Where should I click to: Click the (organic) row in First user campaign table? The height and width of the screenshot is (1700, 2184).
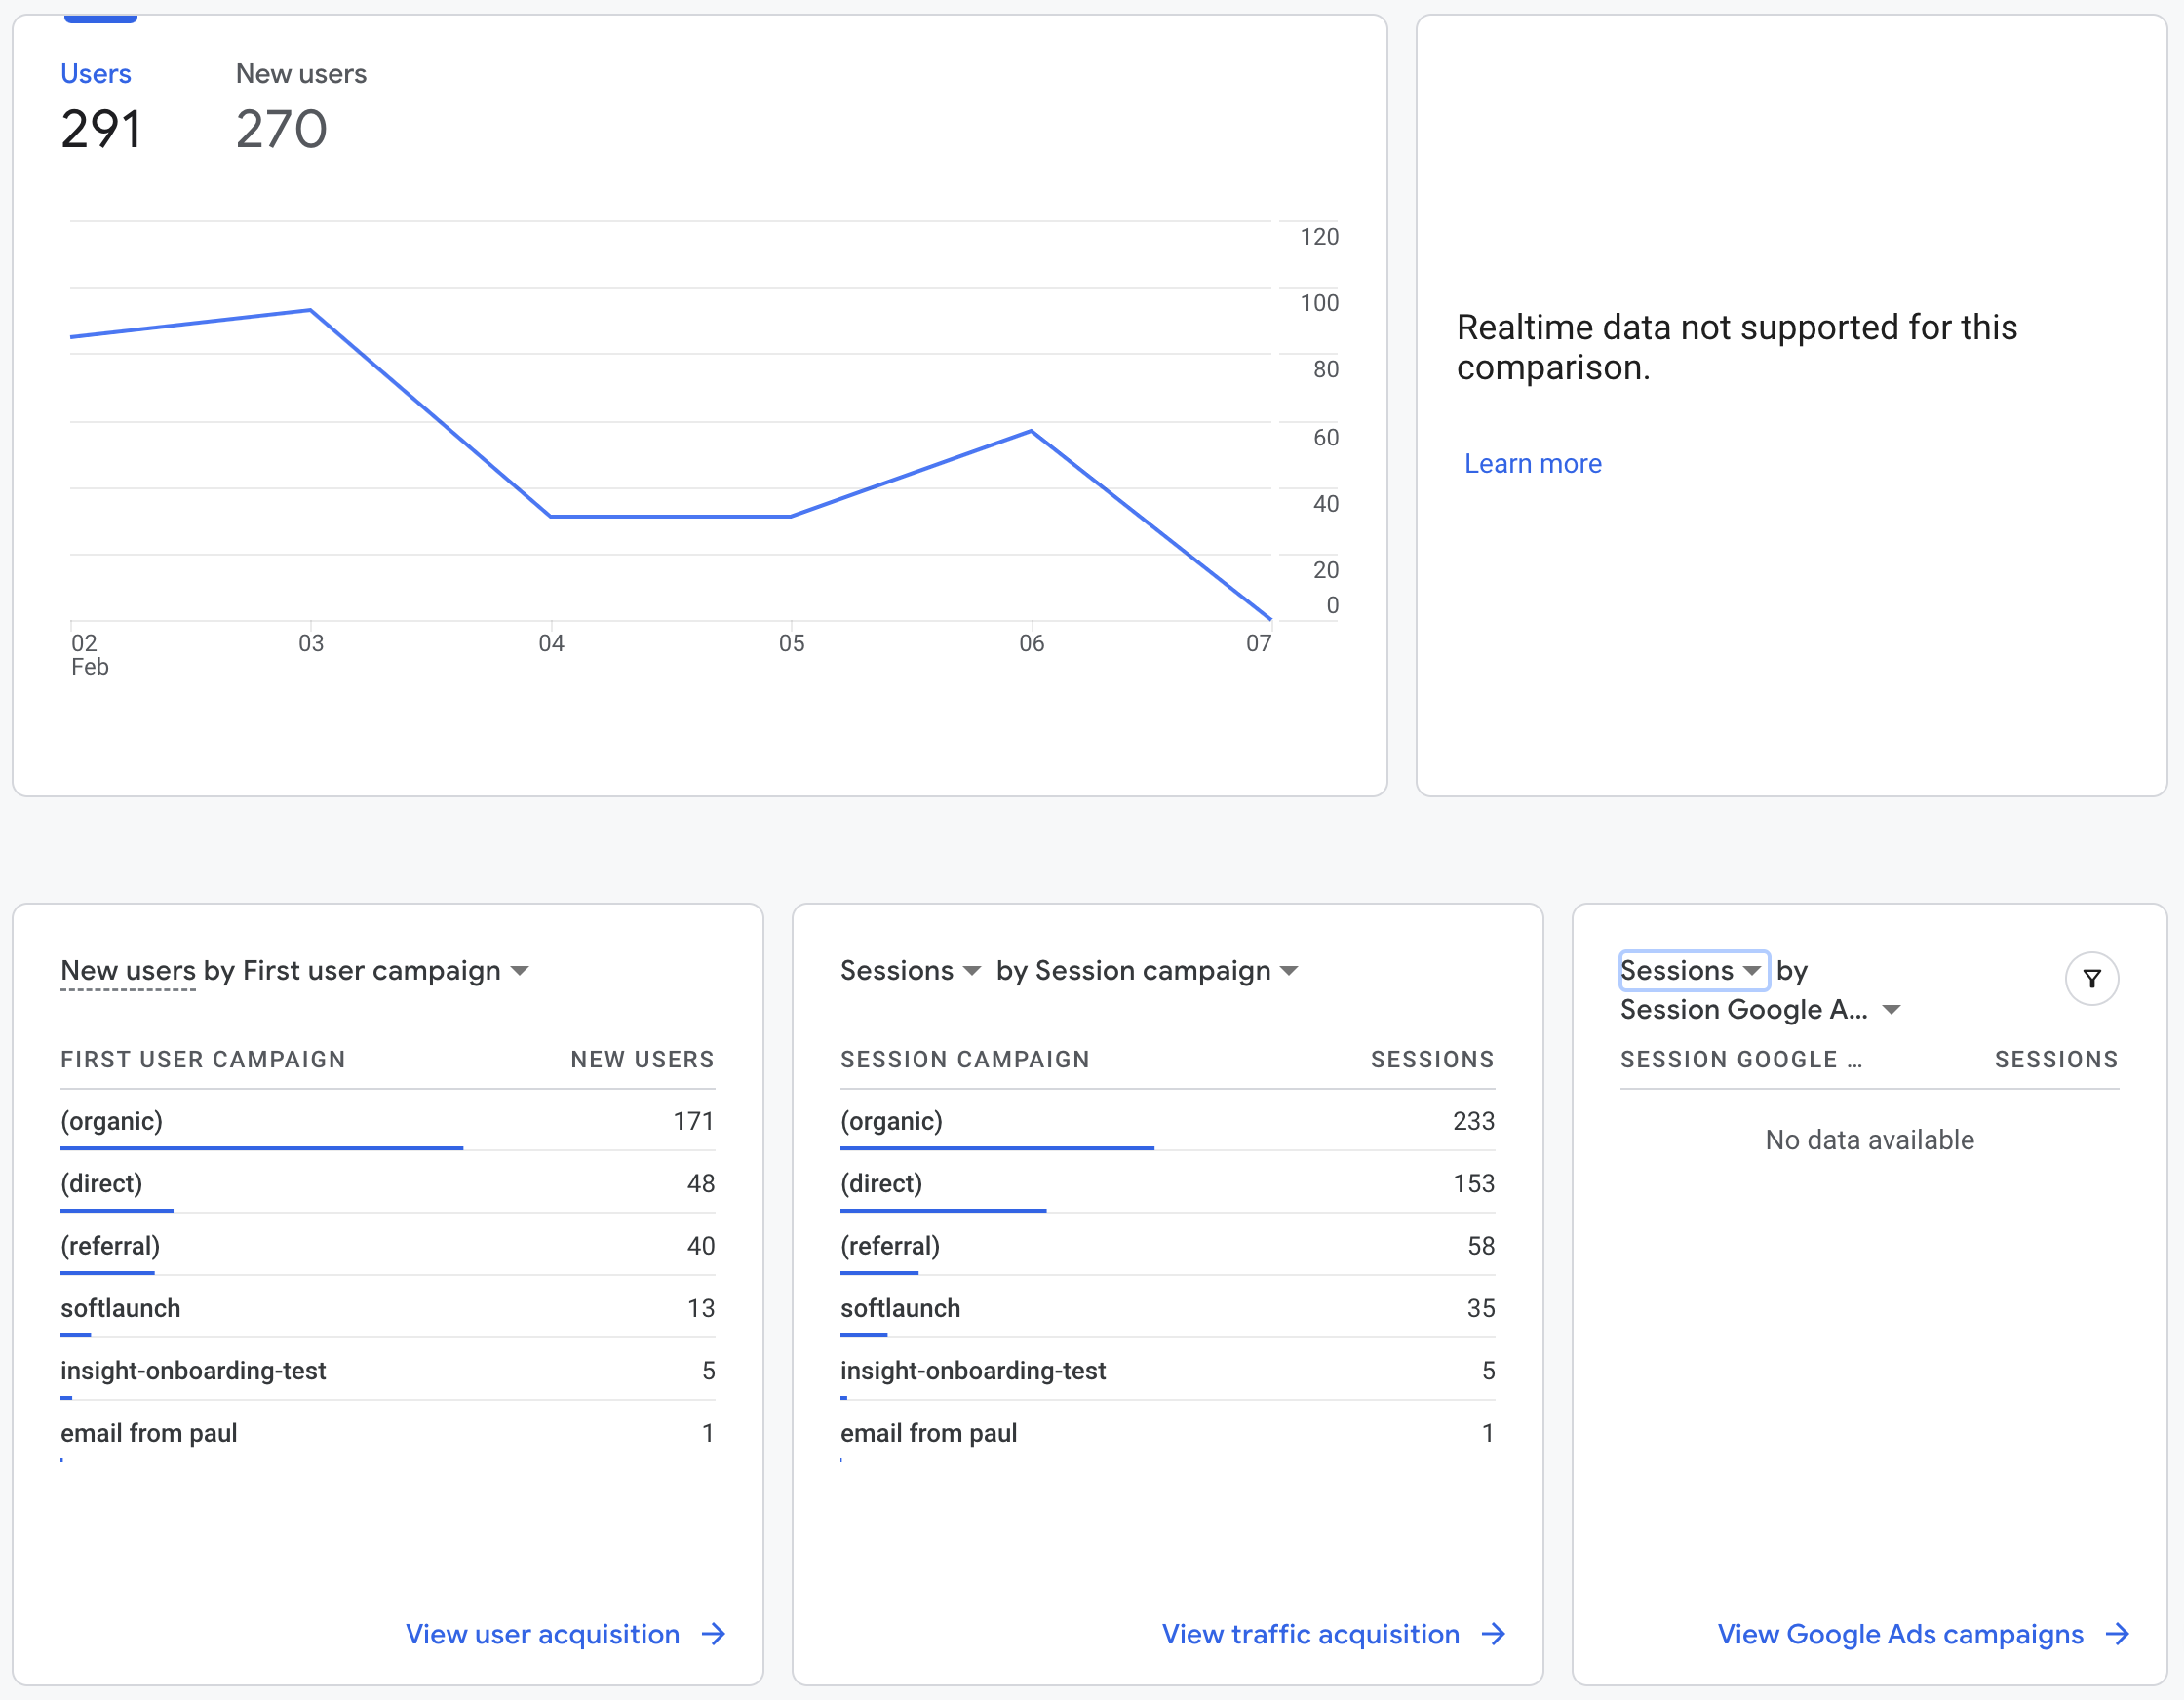point(388,1121)
